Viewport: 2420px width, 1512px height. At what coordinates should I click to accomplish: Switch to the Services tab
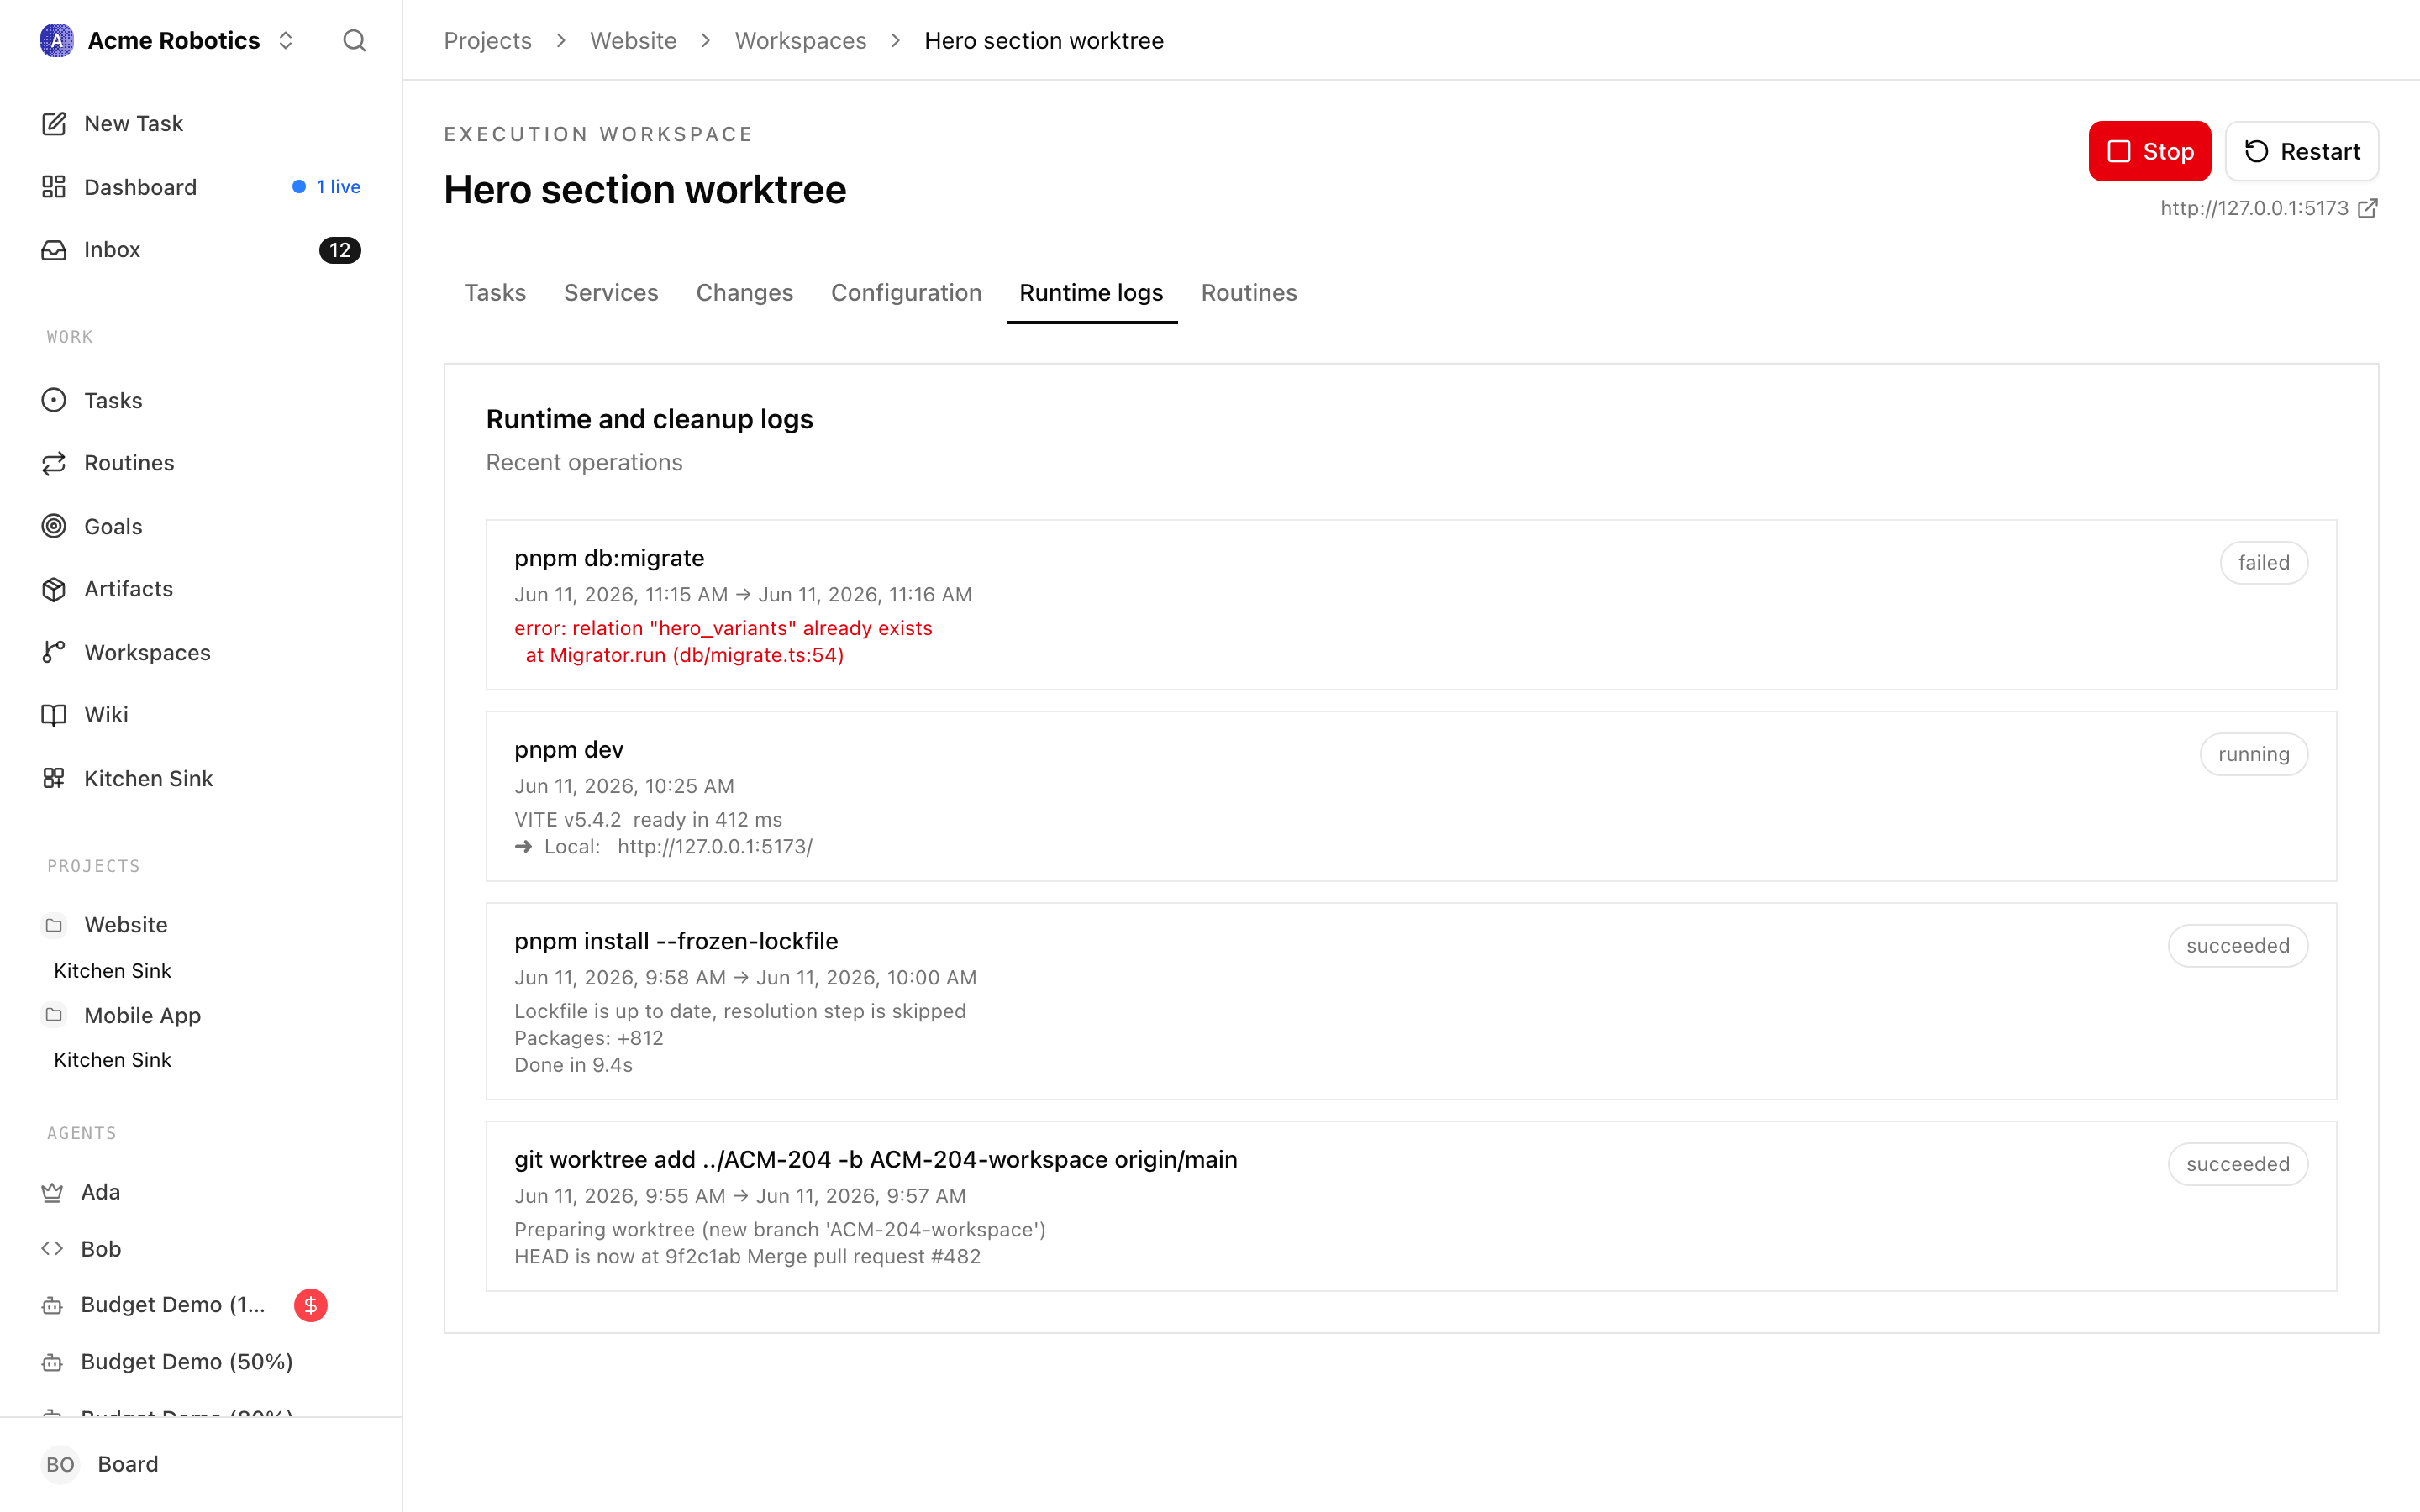[x=611, y=293]
